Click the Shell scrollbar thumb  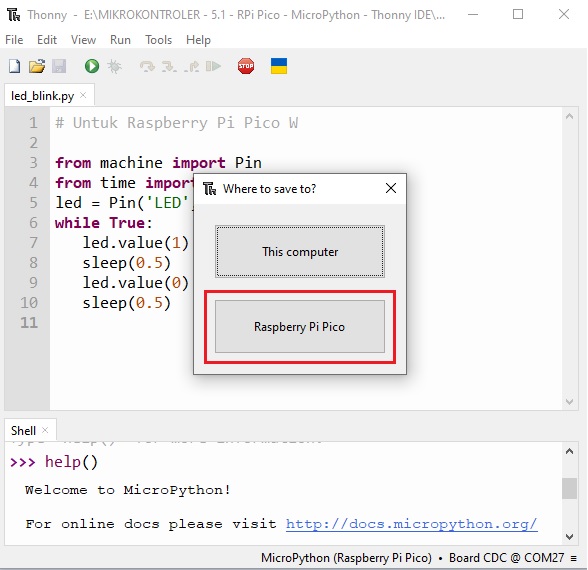tap(570, 488)
